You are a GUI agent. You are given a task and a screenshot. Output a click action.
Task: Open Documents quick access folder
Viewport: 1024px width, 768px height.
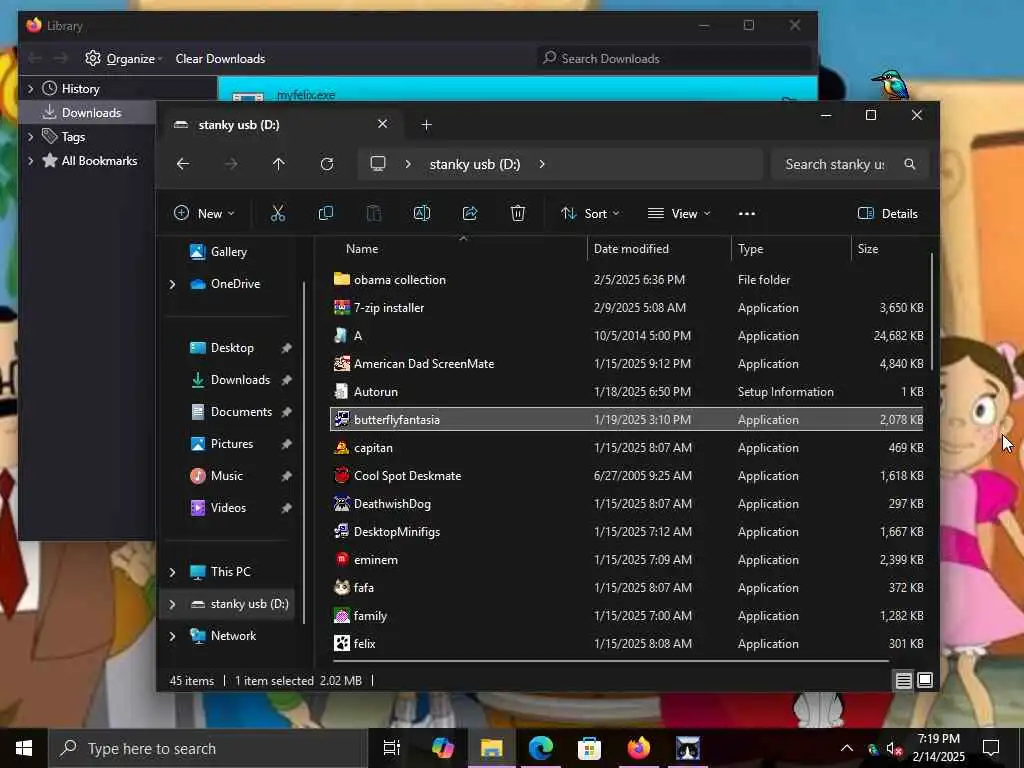[x=241, y=412]
